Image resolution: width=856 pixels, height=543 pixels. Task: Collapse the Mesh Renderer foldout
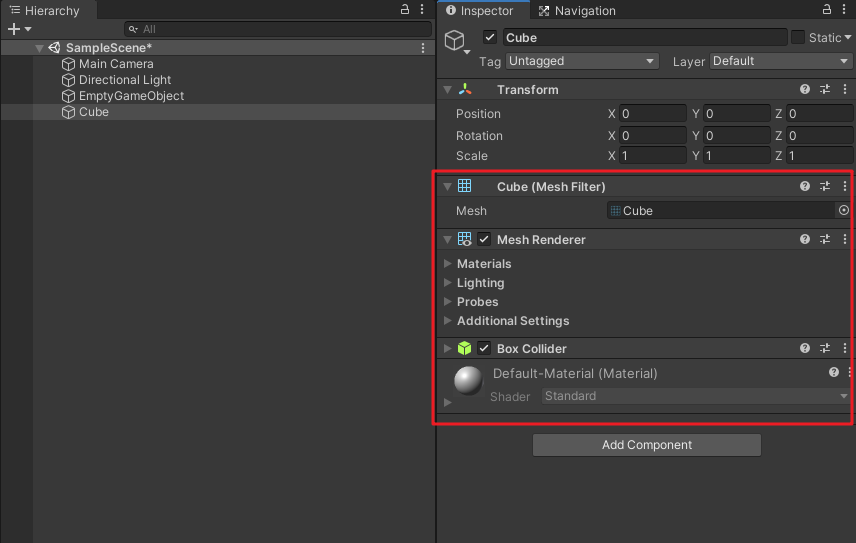click(x=448, y=240)
